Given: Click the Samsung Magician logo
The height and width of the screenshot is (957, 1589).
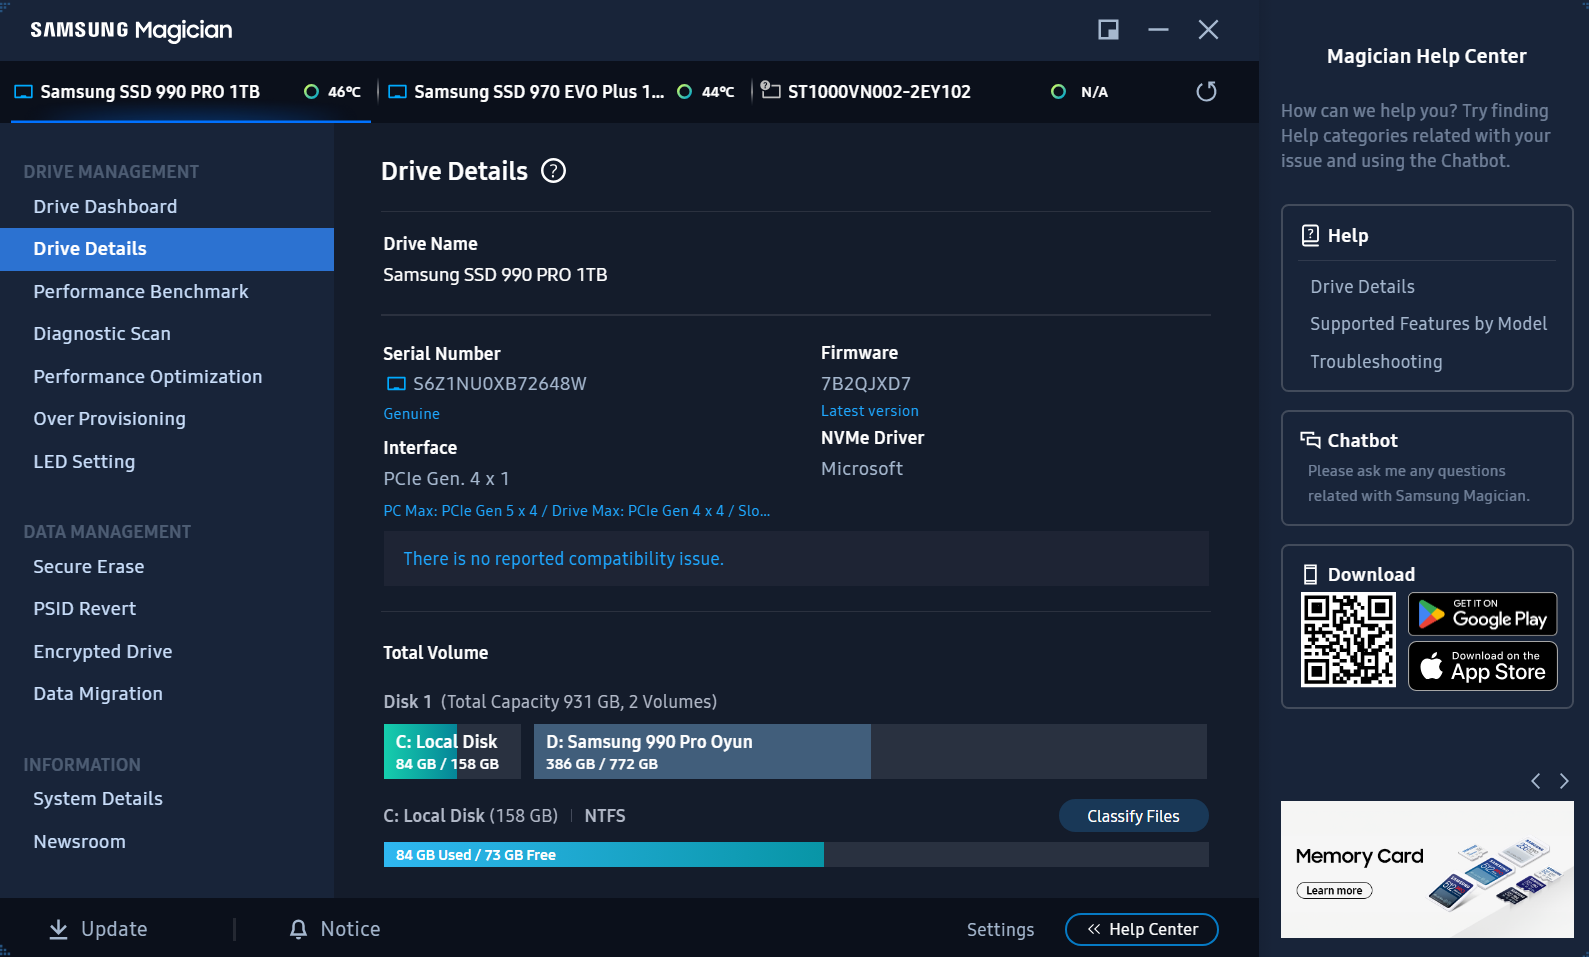Looking at the screenshot, I should (131, 30).
